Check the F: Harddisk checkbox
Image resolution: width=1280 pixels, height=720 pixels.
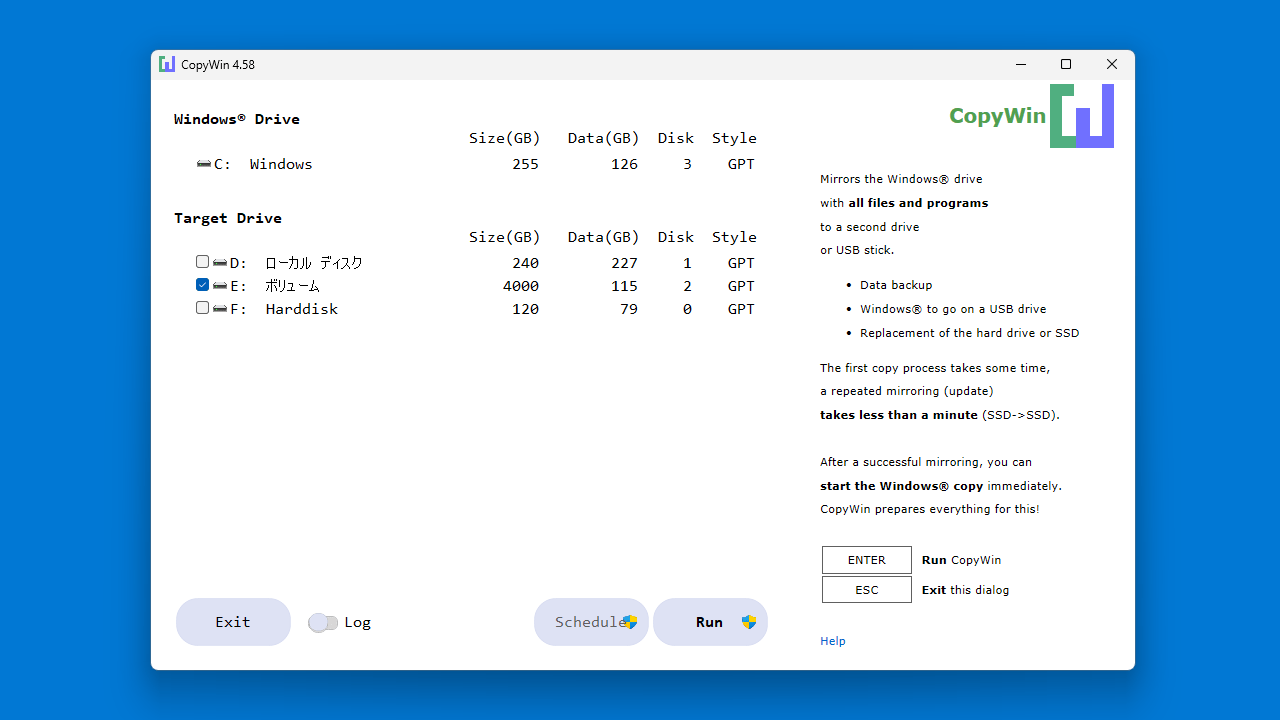[x=203, y=308]
